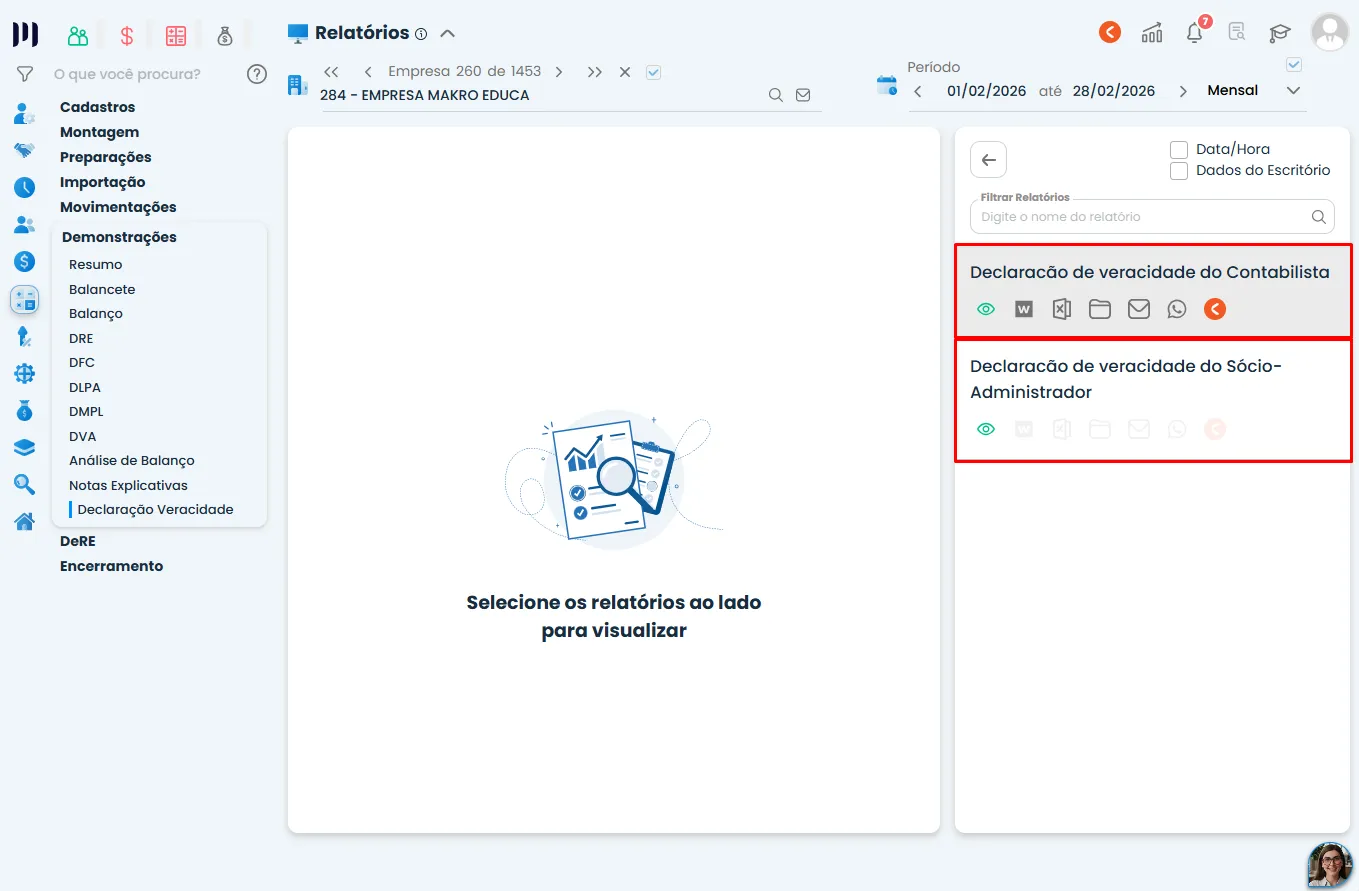Screen dimensions: 1359x891
Task: Click the magnifier sidebar icon
Action: click(25, 485)
